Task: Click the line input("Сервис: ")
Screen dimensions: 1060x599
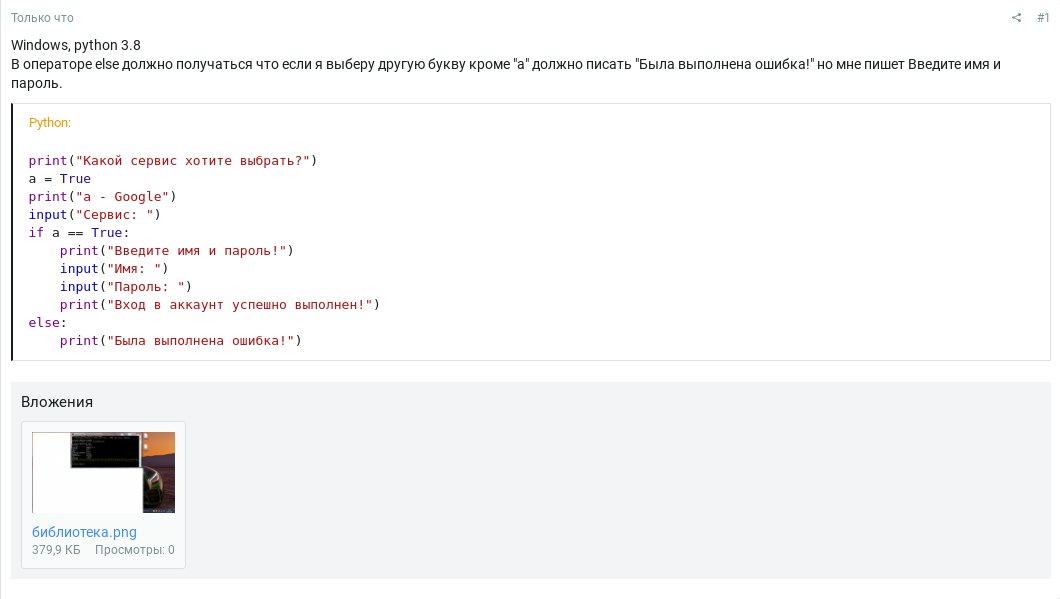Action: [95, 214]
